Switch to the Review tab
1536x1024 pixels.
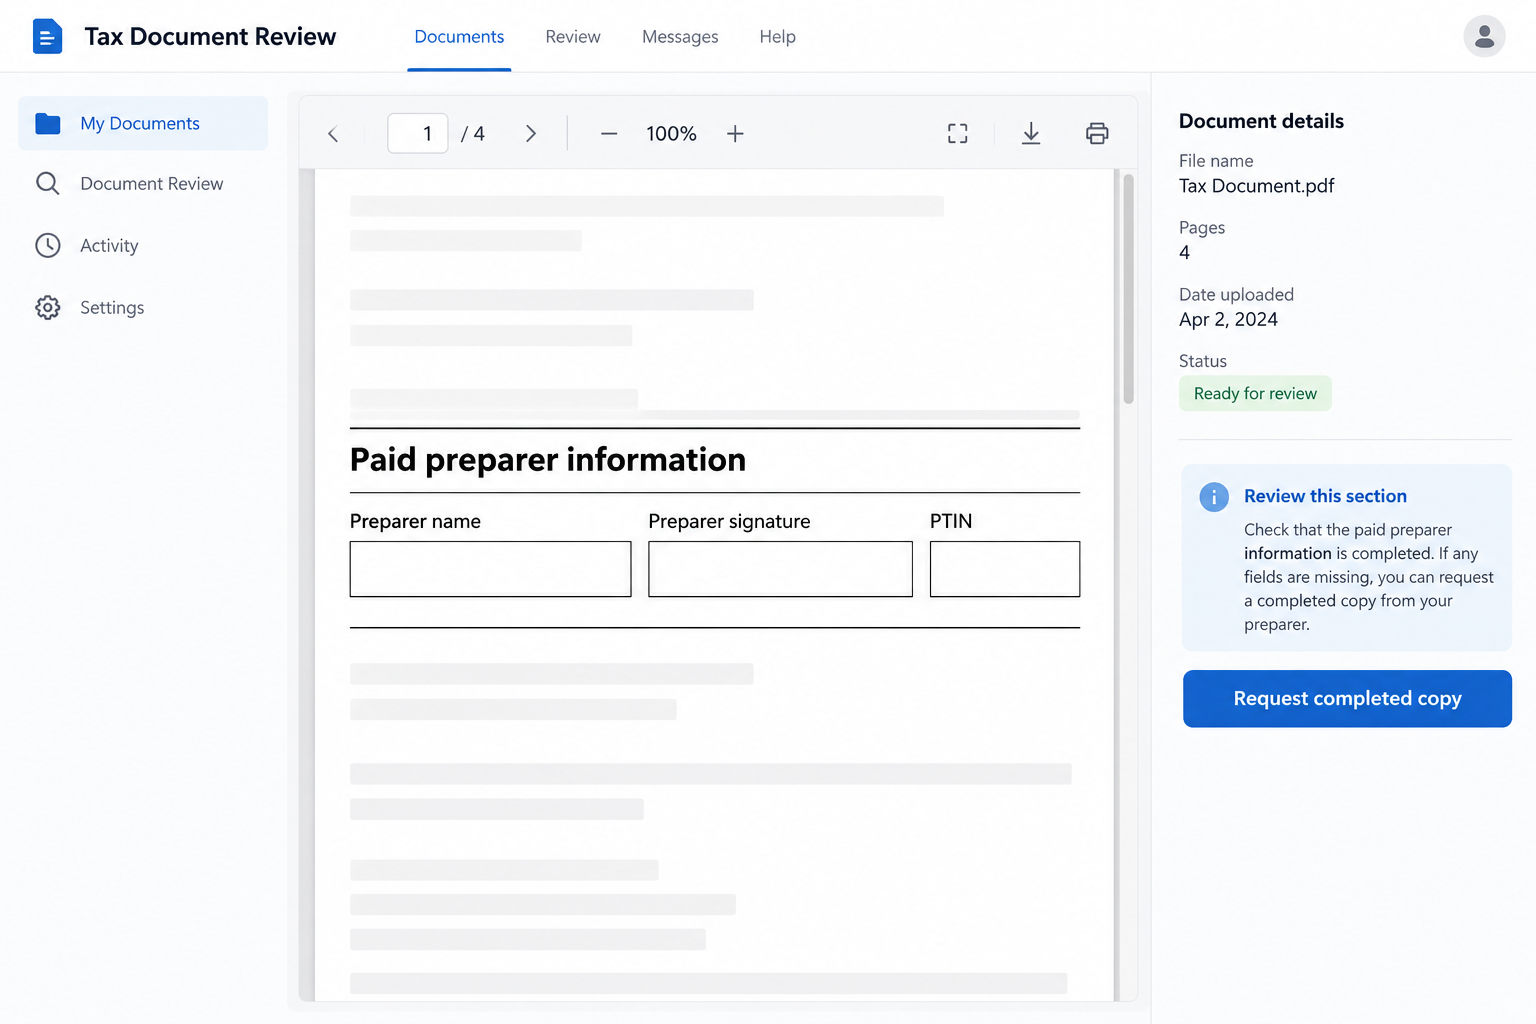coord(573,37)
